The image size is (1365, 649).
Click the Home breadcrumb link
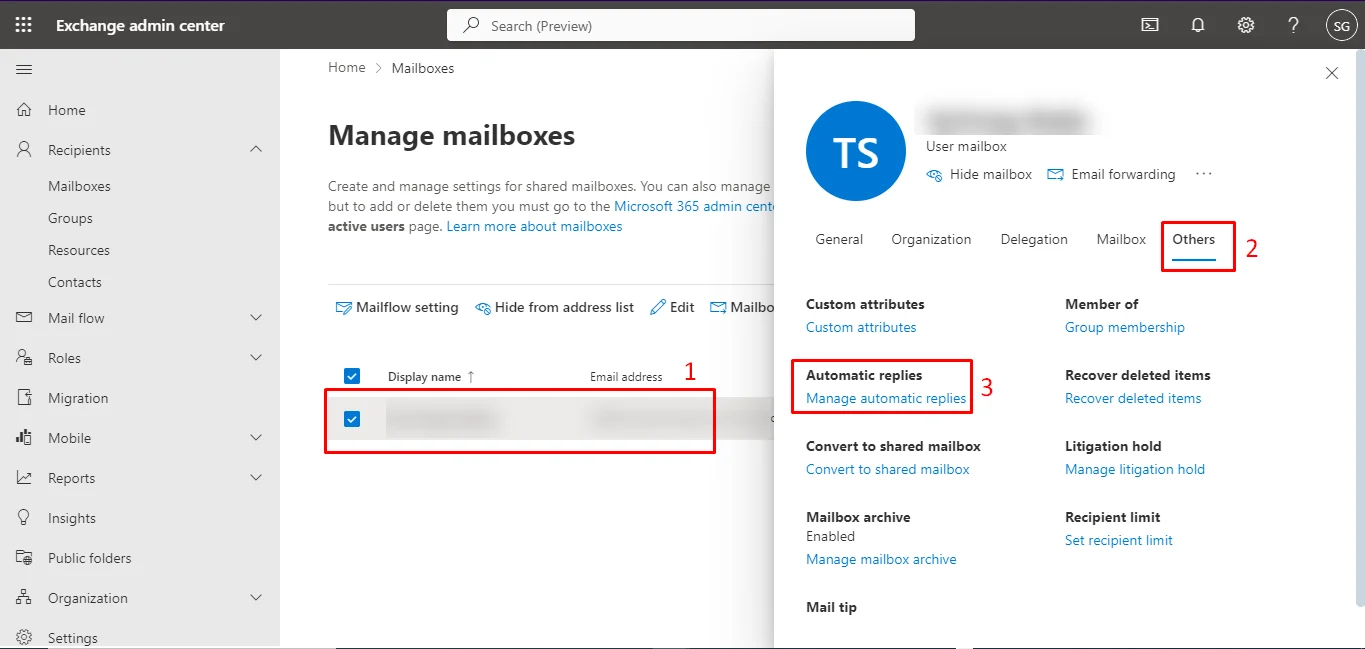(347, 68)
